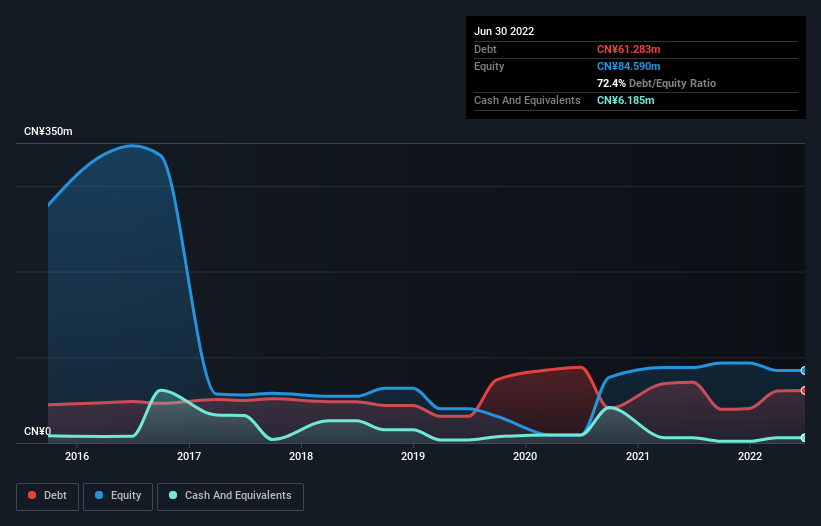Click the red Debt endpoint marker
The image size is (821, 526).
click(x=804, y=390)
